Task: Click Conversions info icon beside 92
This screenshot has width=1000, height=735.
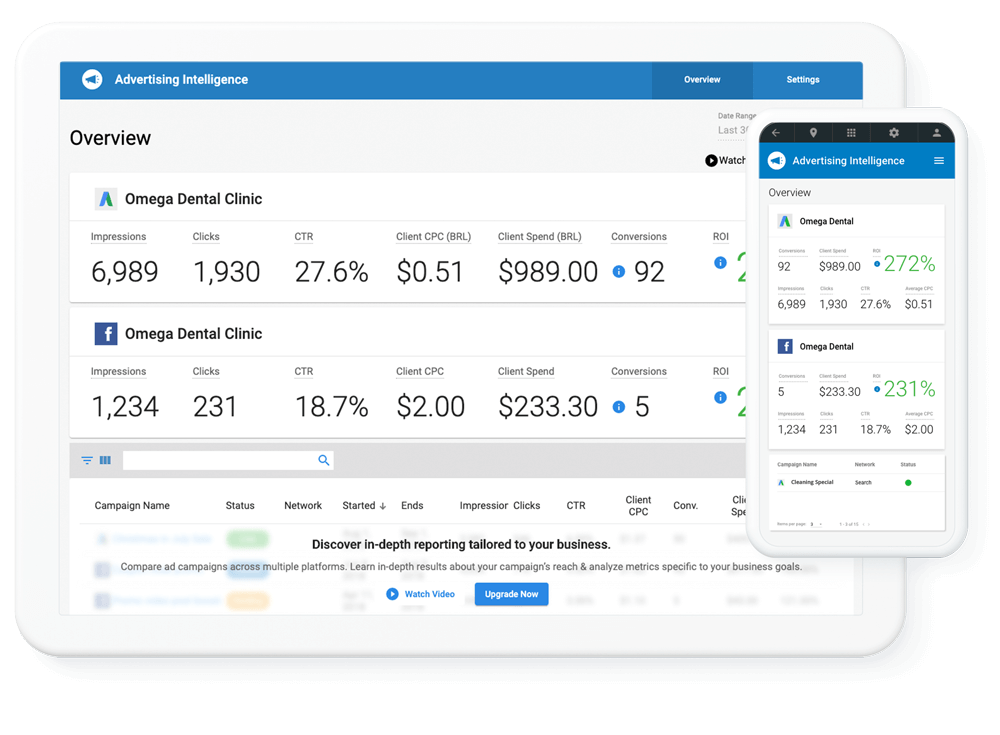Action: pos(619,272)
